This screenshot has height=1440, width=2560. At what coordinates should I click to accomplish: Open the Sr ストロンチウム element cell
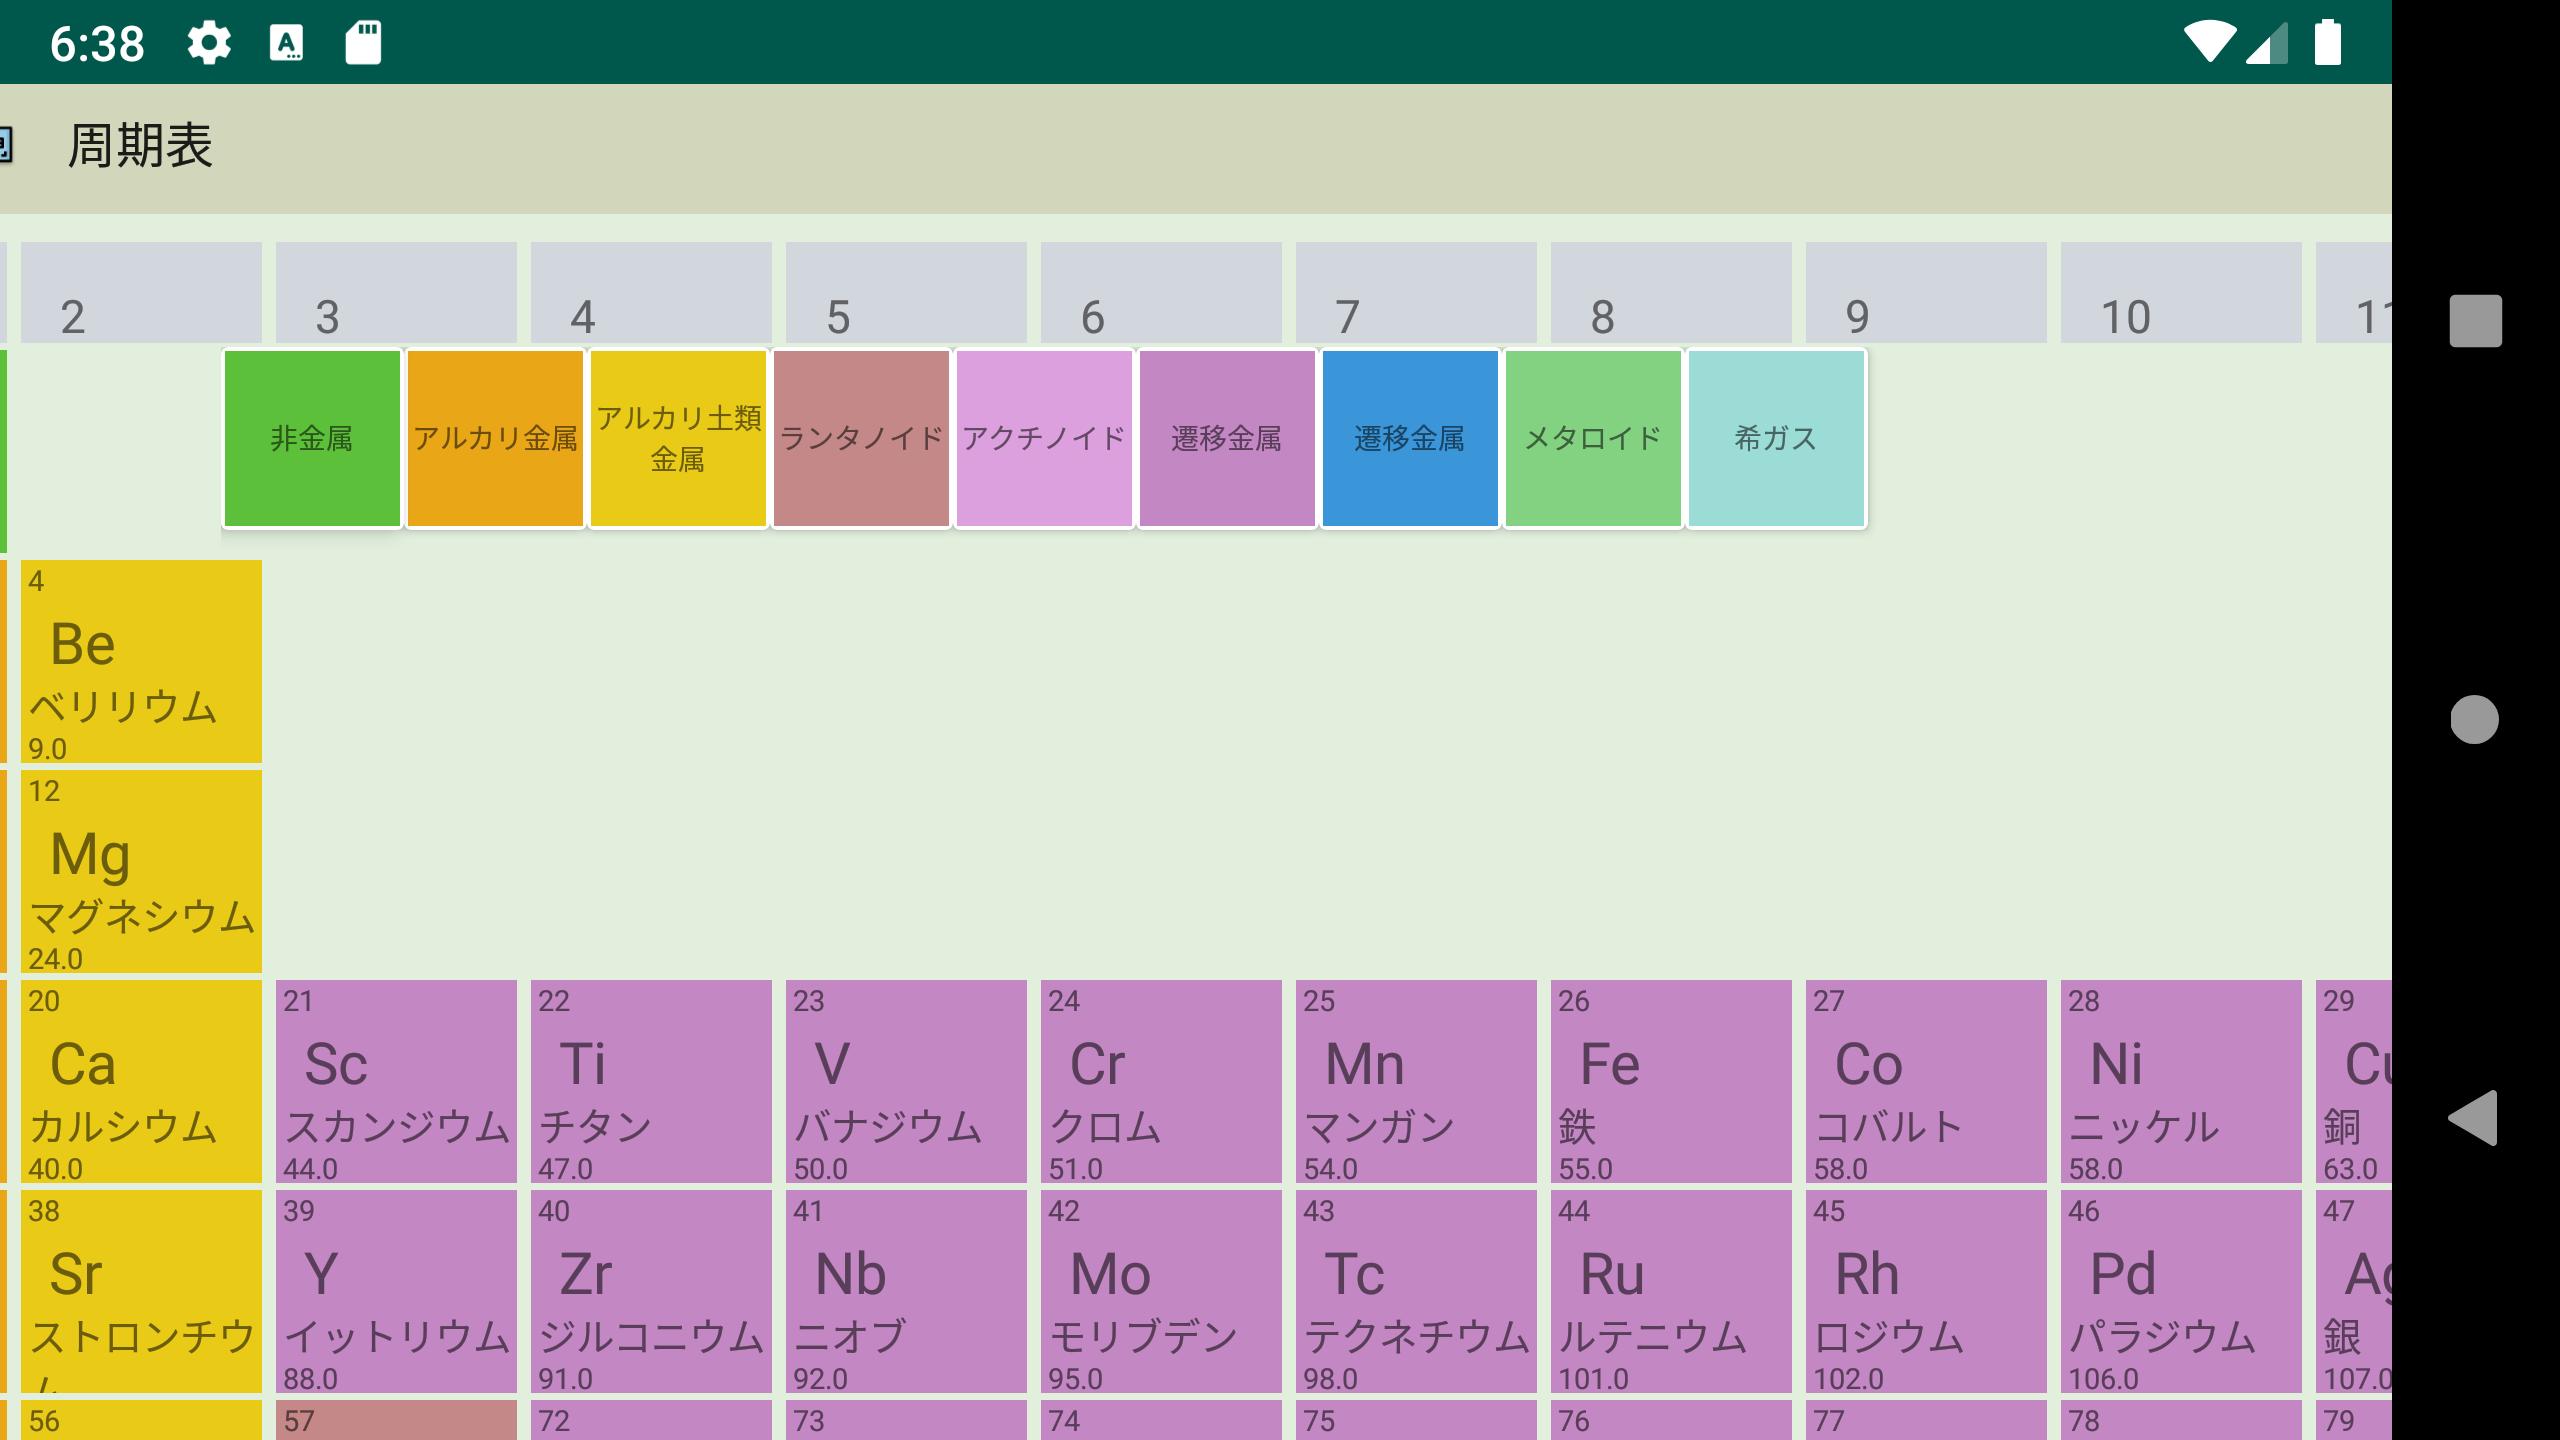tap(141, 1291)
